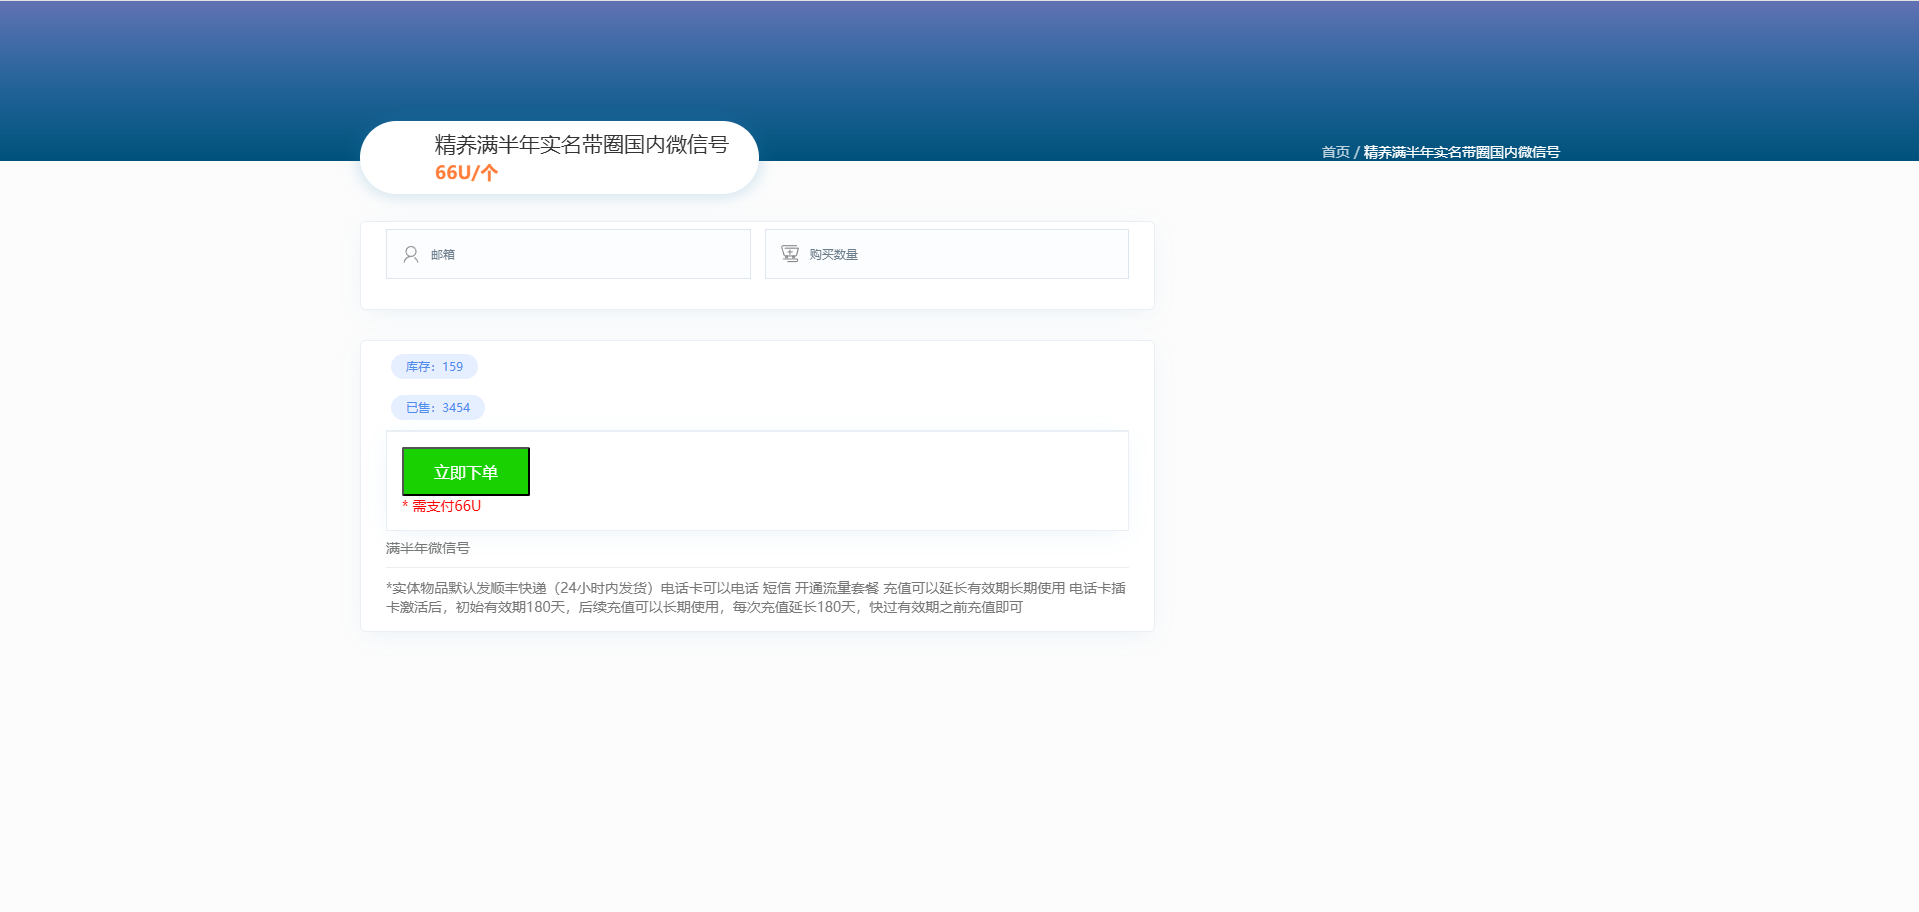Screen dimensions: 1919x912
Task: Click the red 需支付66U notice
Action: click(x=442, y=506)
